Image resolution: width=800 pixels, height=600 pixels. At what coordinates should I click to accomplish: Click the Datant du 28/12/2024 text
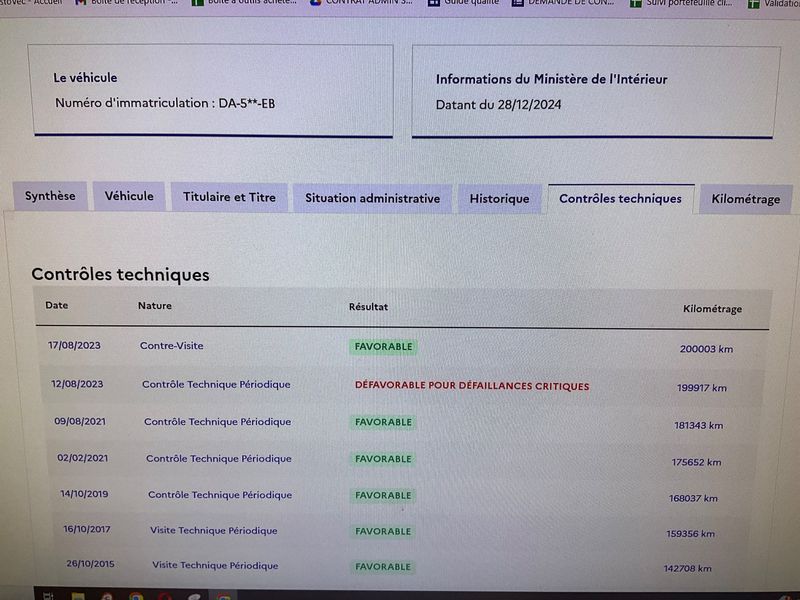tap(498, 105)
